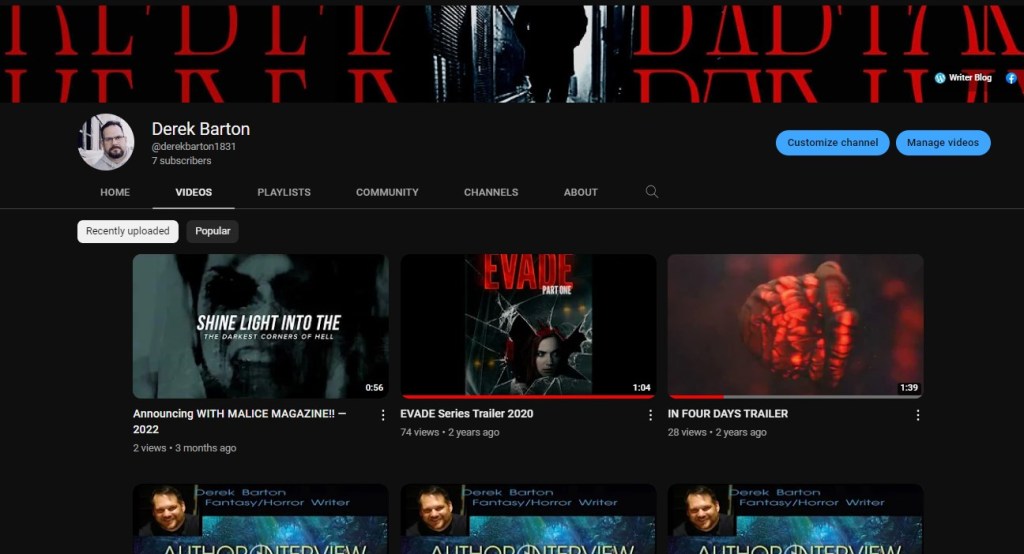Expand action menu for IN FOUR DAYS TRAILER

pos(917,415)
